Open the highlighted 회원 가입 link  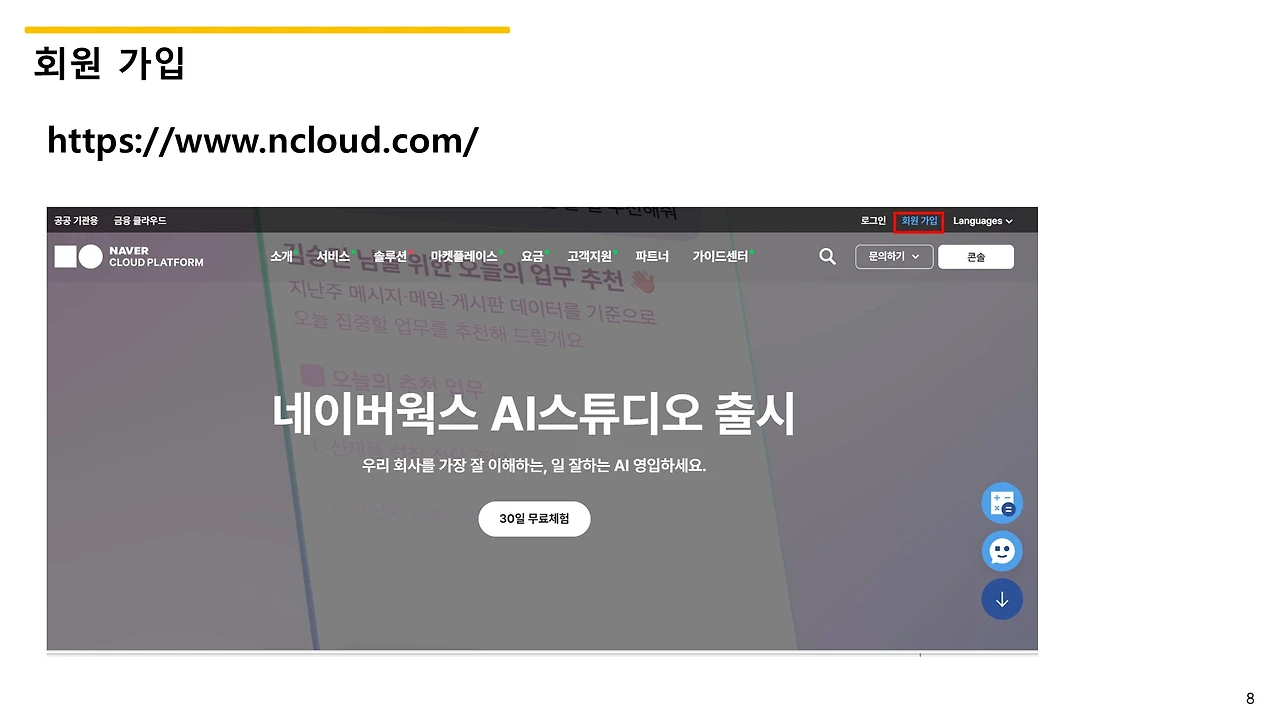point(918,221)
